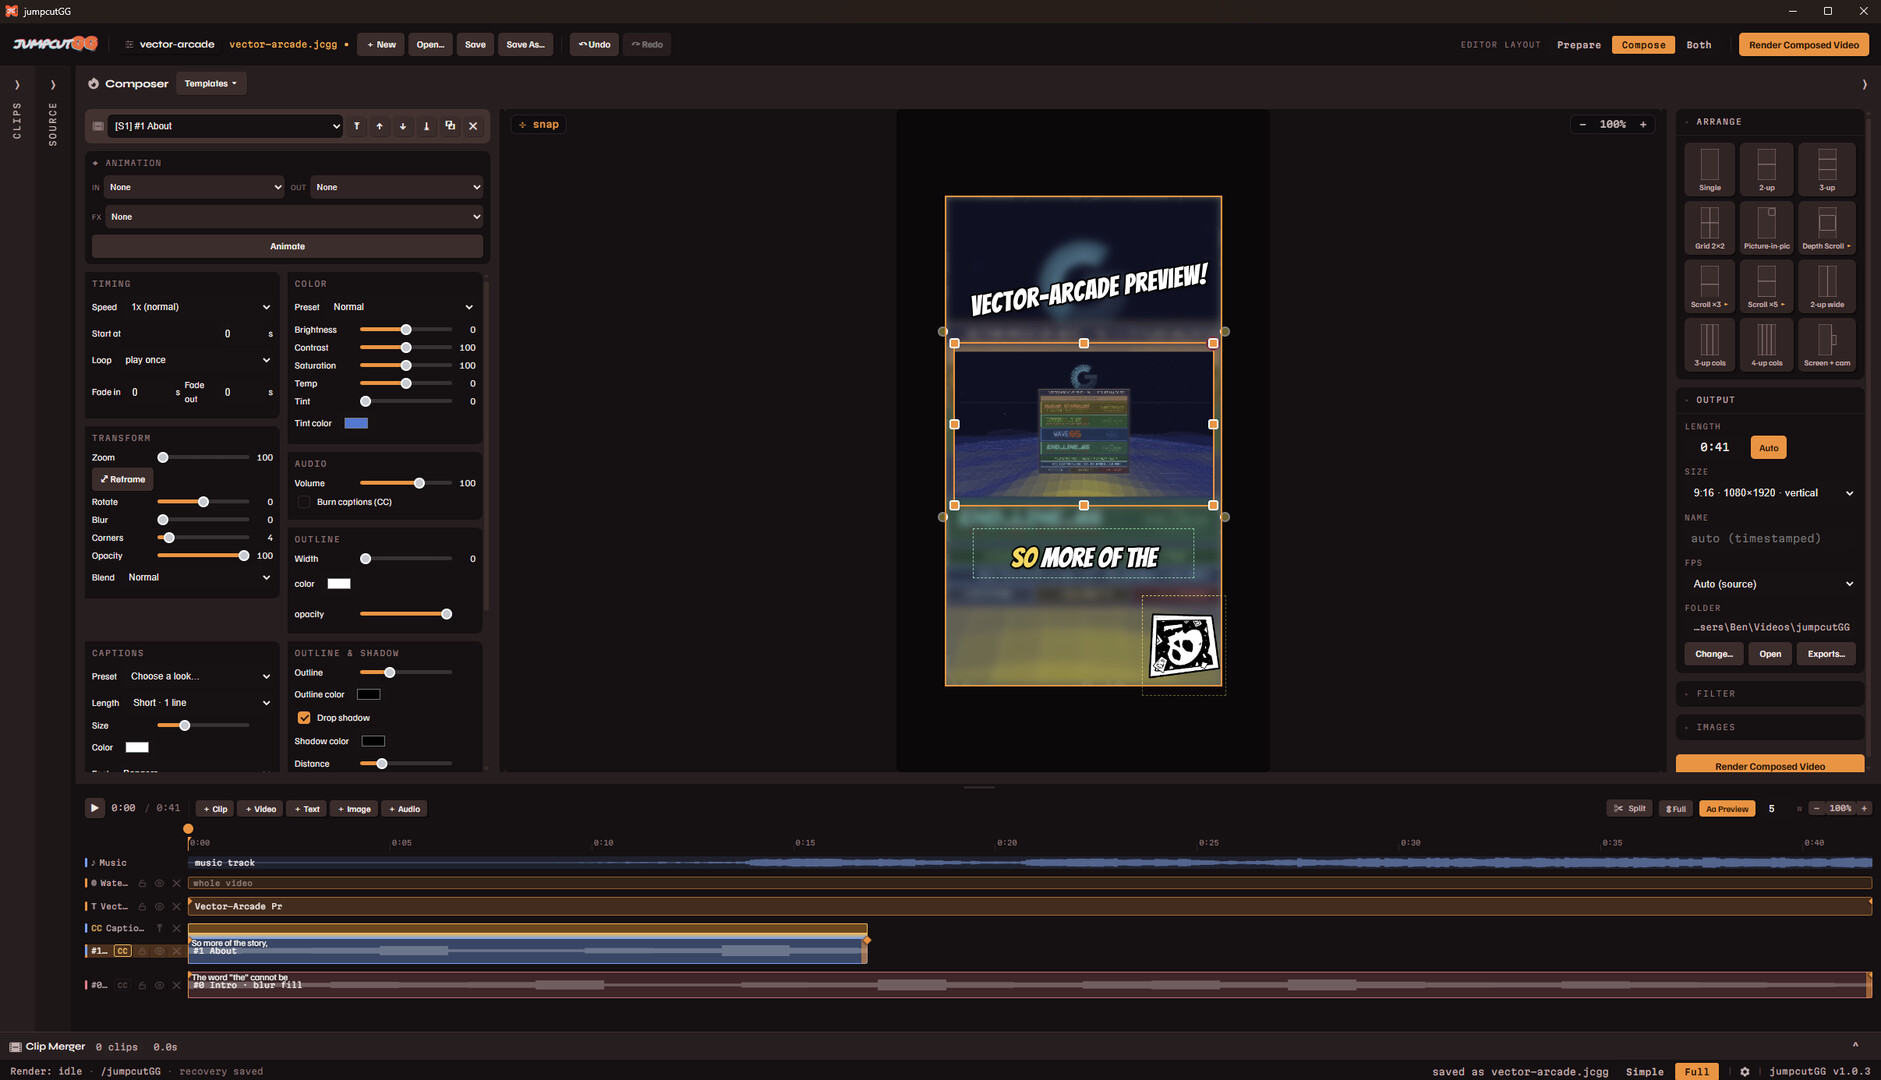Uncheck the Drop shadow checkbox
The height and width of the screenshot is (1080, 1881).
pyautogui.click(x=304, y=718)
